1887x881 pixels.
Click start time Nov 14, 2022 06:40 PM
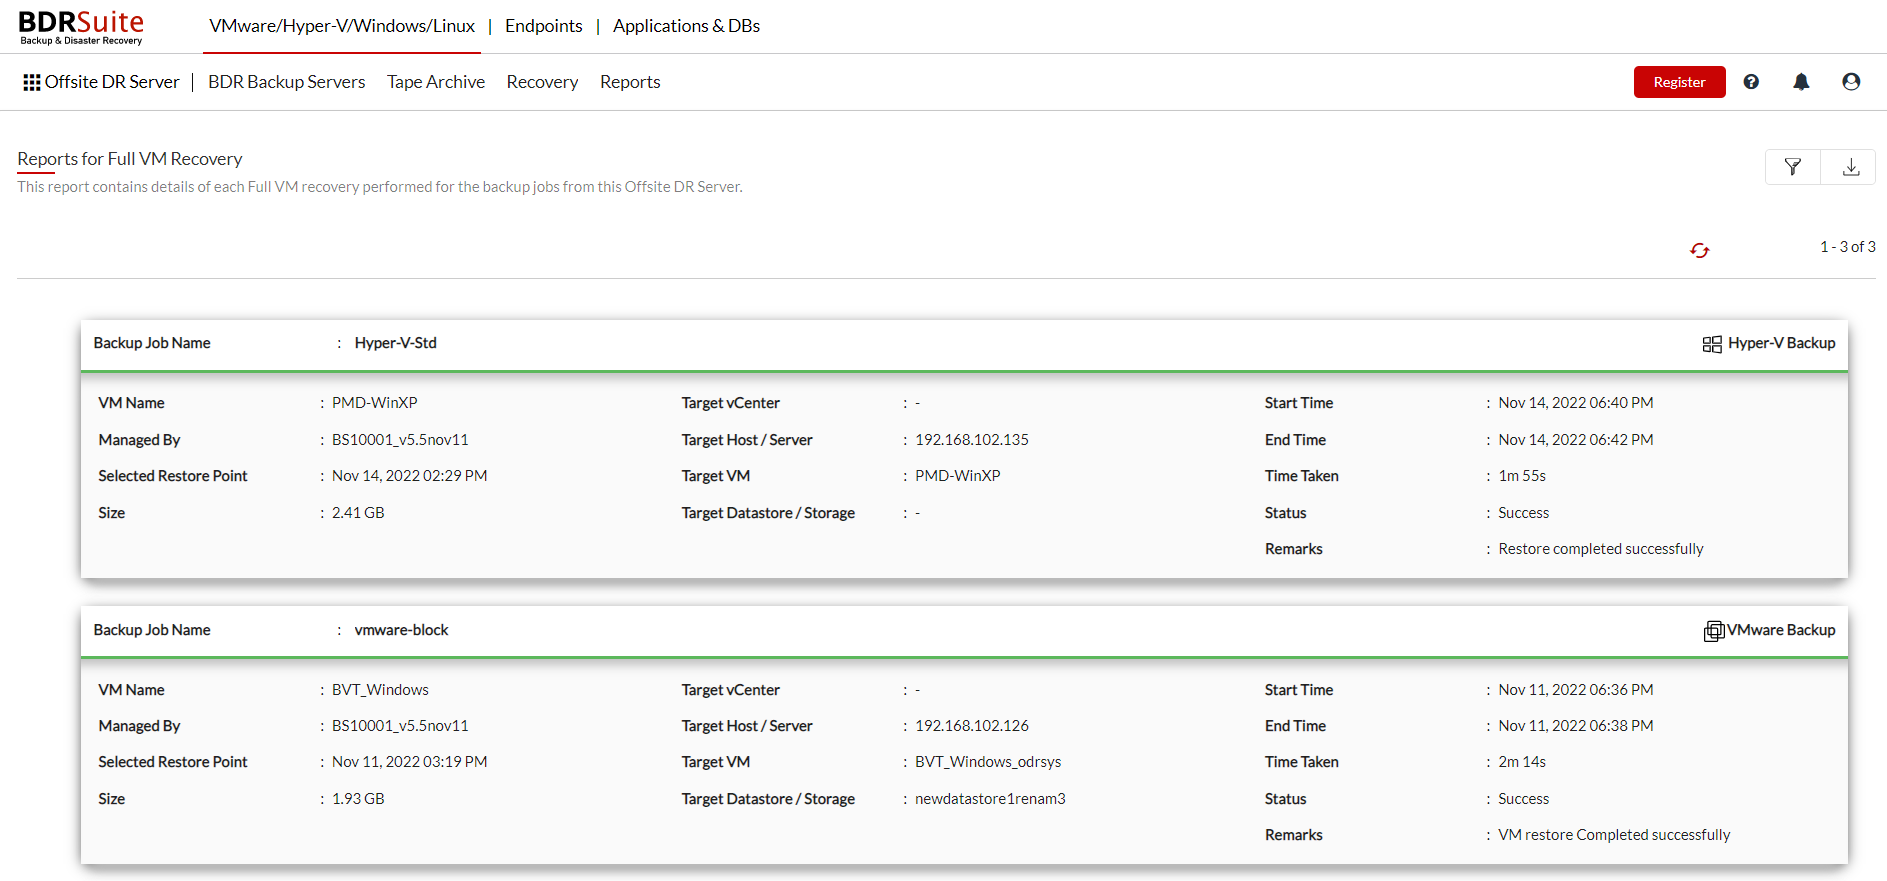coord(1576,403)
